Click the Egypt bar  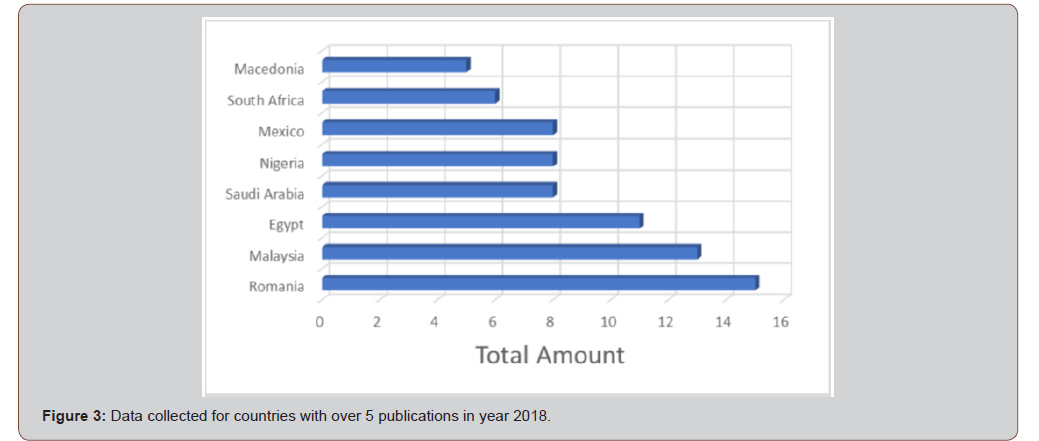482,221
